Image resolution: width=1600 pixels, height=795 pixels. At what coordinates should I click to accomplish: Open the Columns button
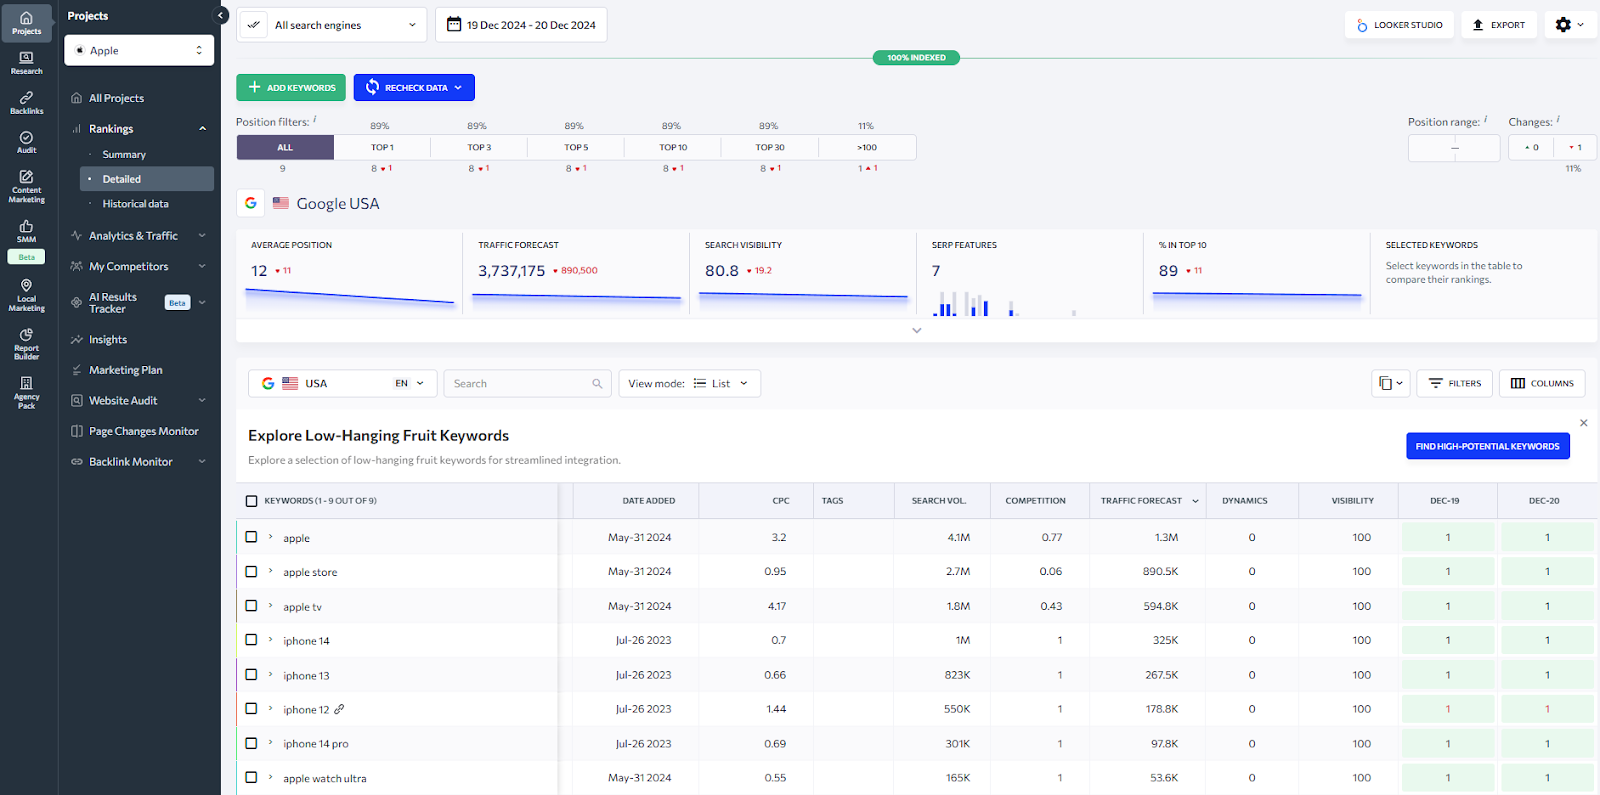(1542, 383)
